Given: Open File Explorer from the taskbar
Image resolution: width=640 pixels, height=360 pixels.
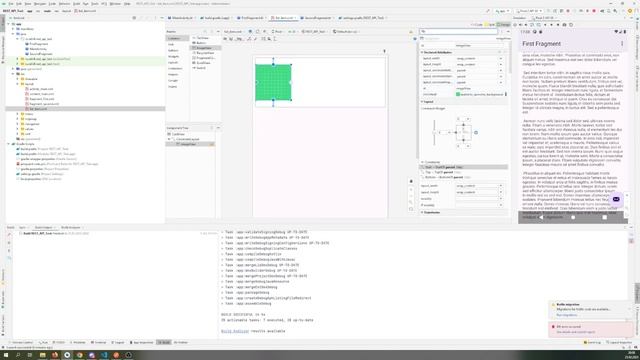Looking at the screenshot, I should coord(42,355).
